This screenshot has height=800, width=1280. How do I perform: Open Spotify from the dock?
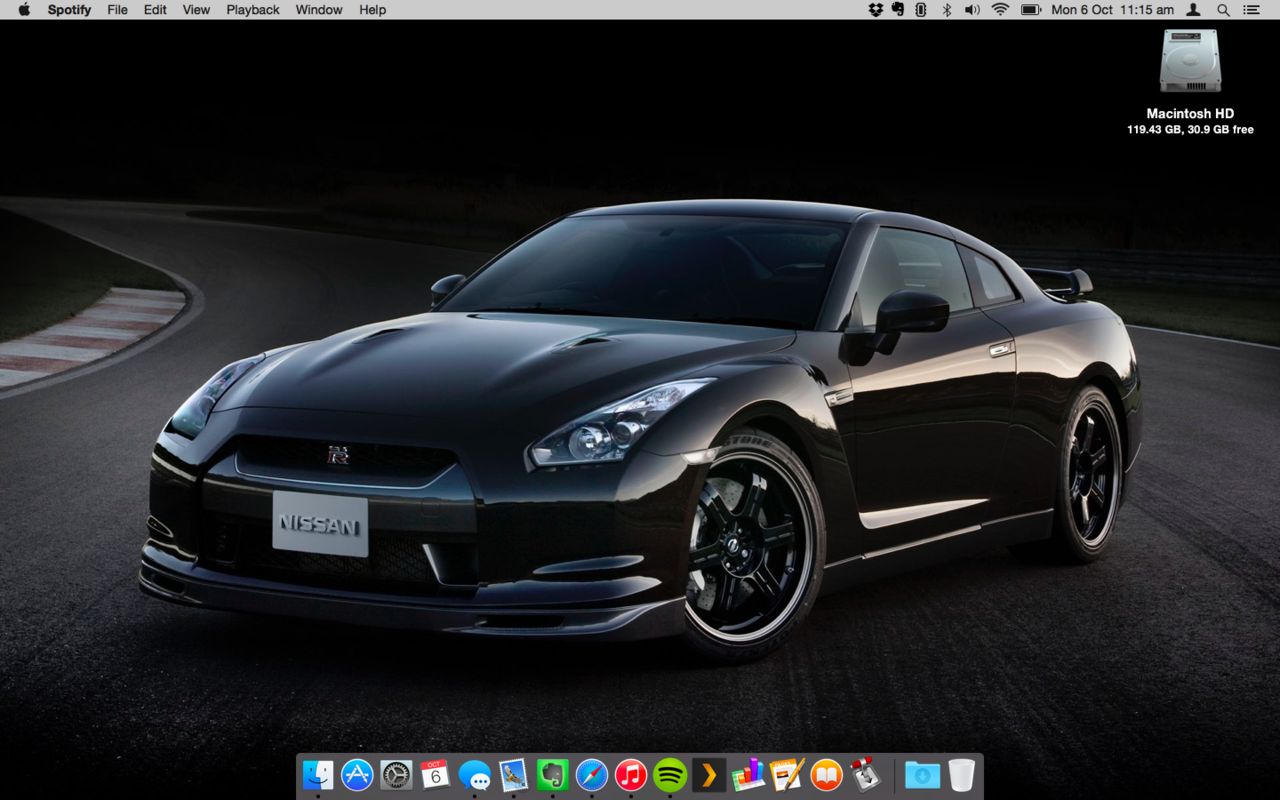click(670, 775)
